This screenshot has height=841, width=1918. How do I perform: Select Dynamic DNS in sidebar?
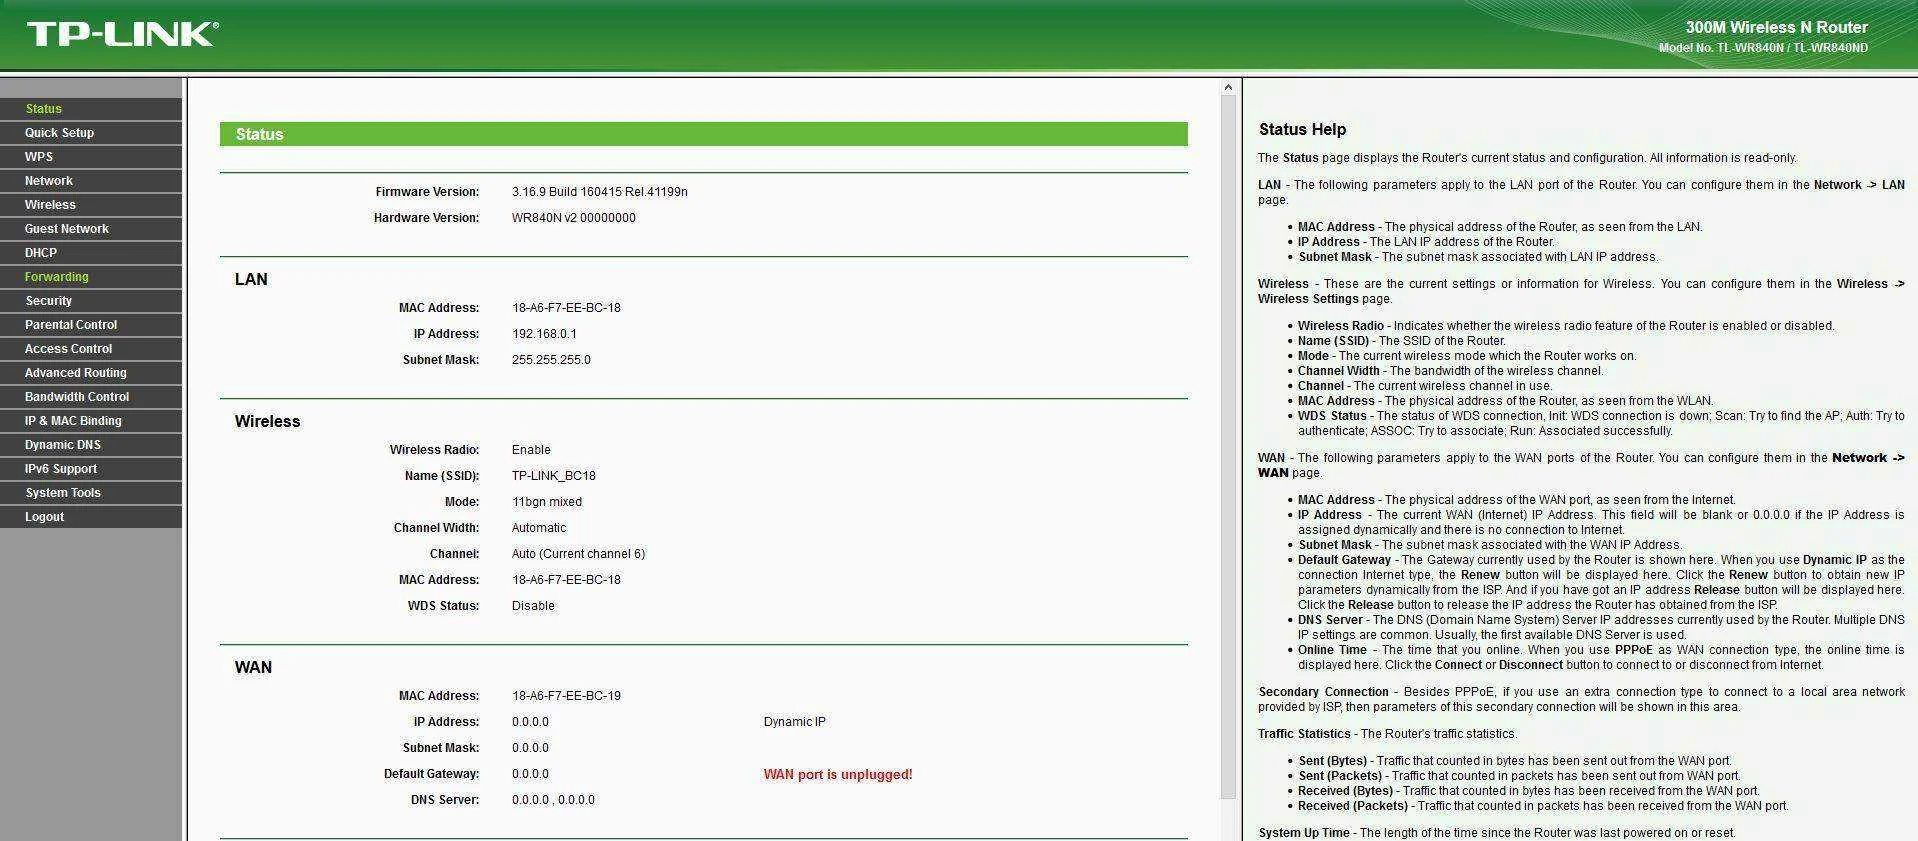pyautogui.click(x=91, y=445)
